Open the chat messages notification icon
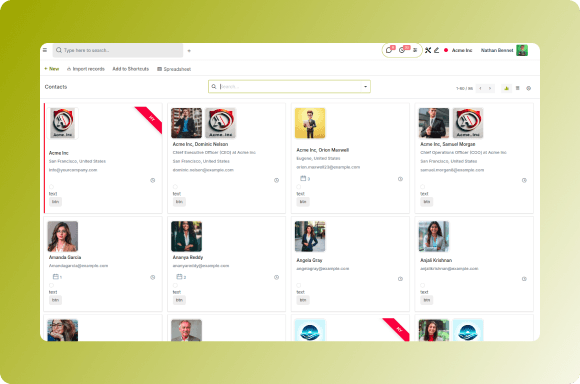Viewport: 580px width, 384px height. (389, 50)
